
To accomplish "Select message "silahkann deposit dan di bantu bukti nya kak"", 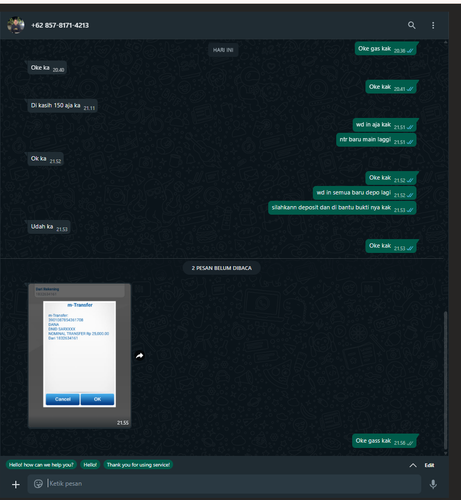I will (342, 208).
